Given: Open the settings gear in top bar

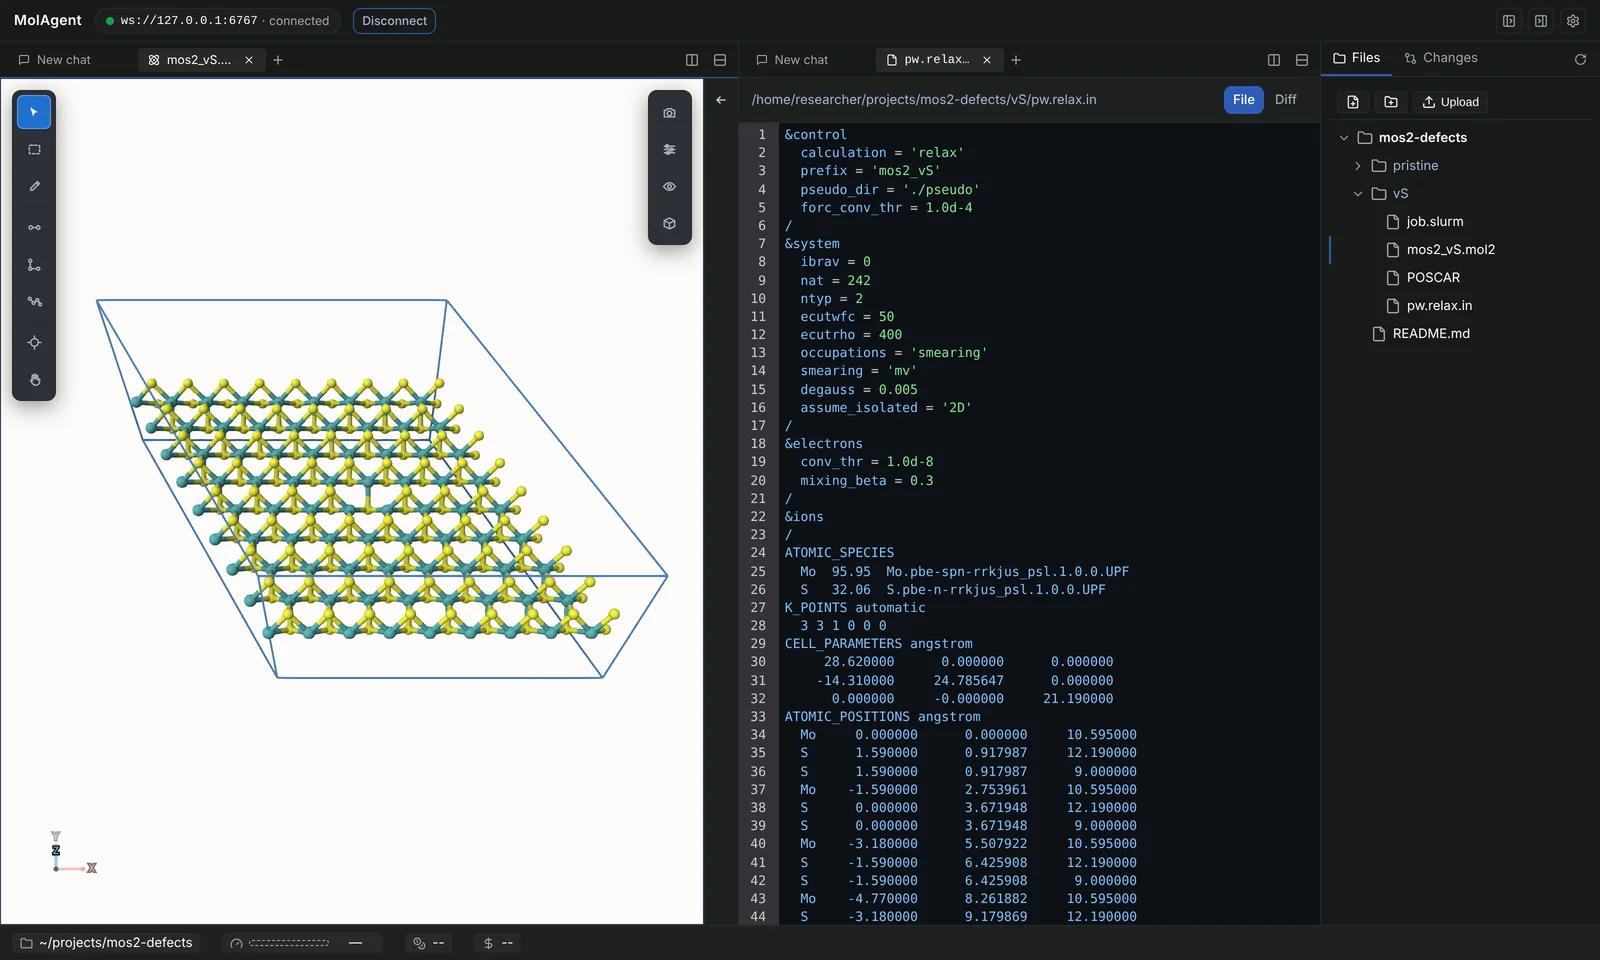Looking at the screenshot, I should (x=1573, y=21).
